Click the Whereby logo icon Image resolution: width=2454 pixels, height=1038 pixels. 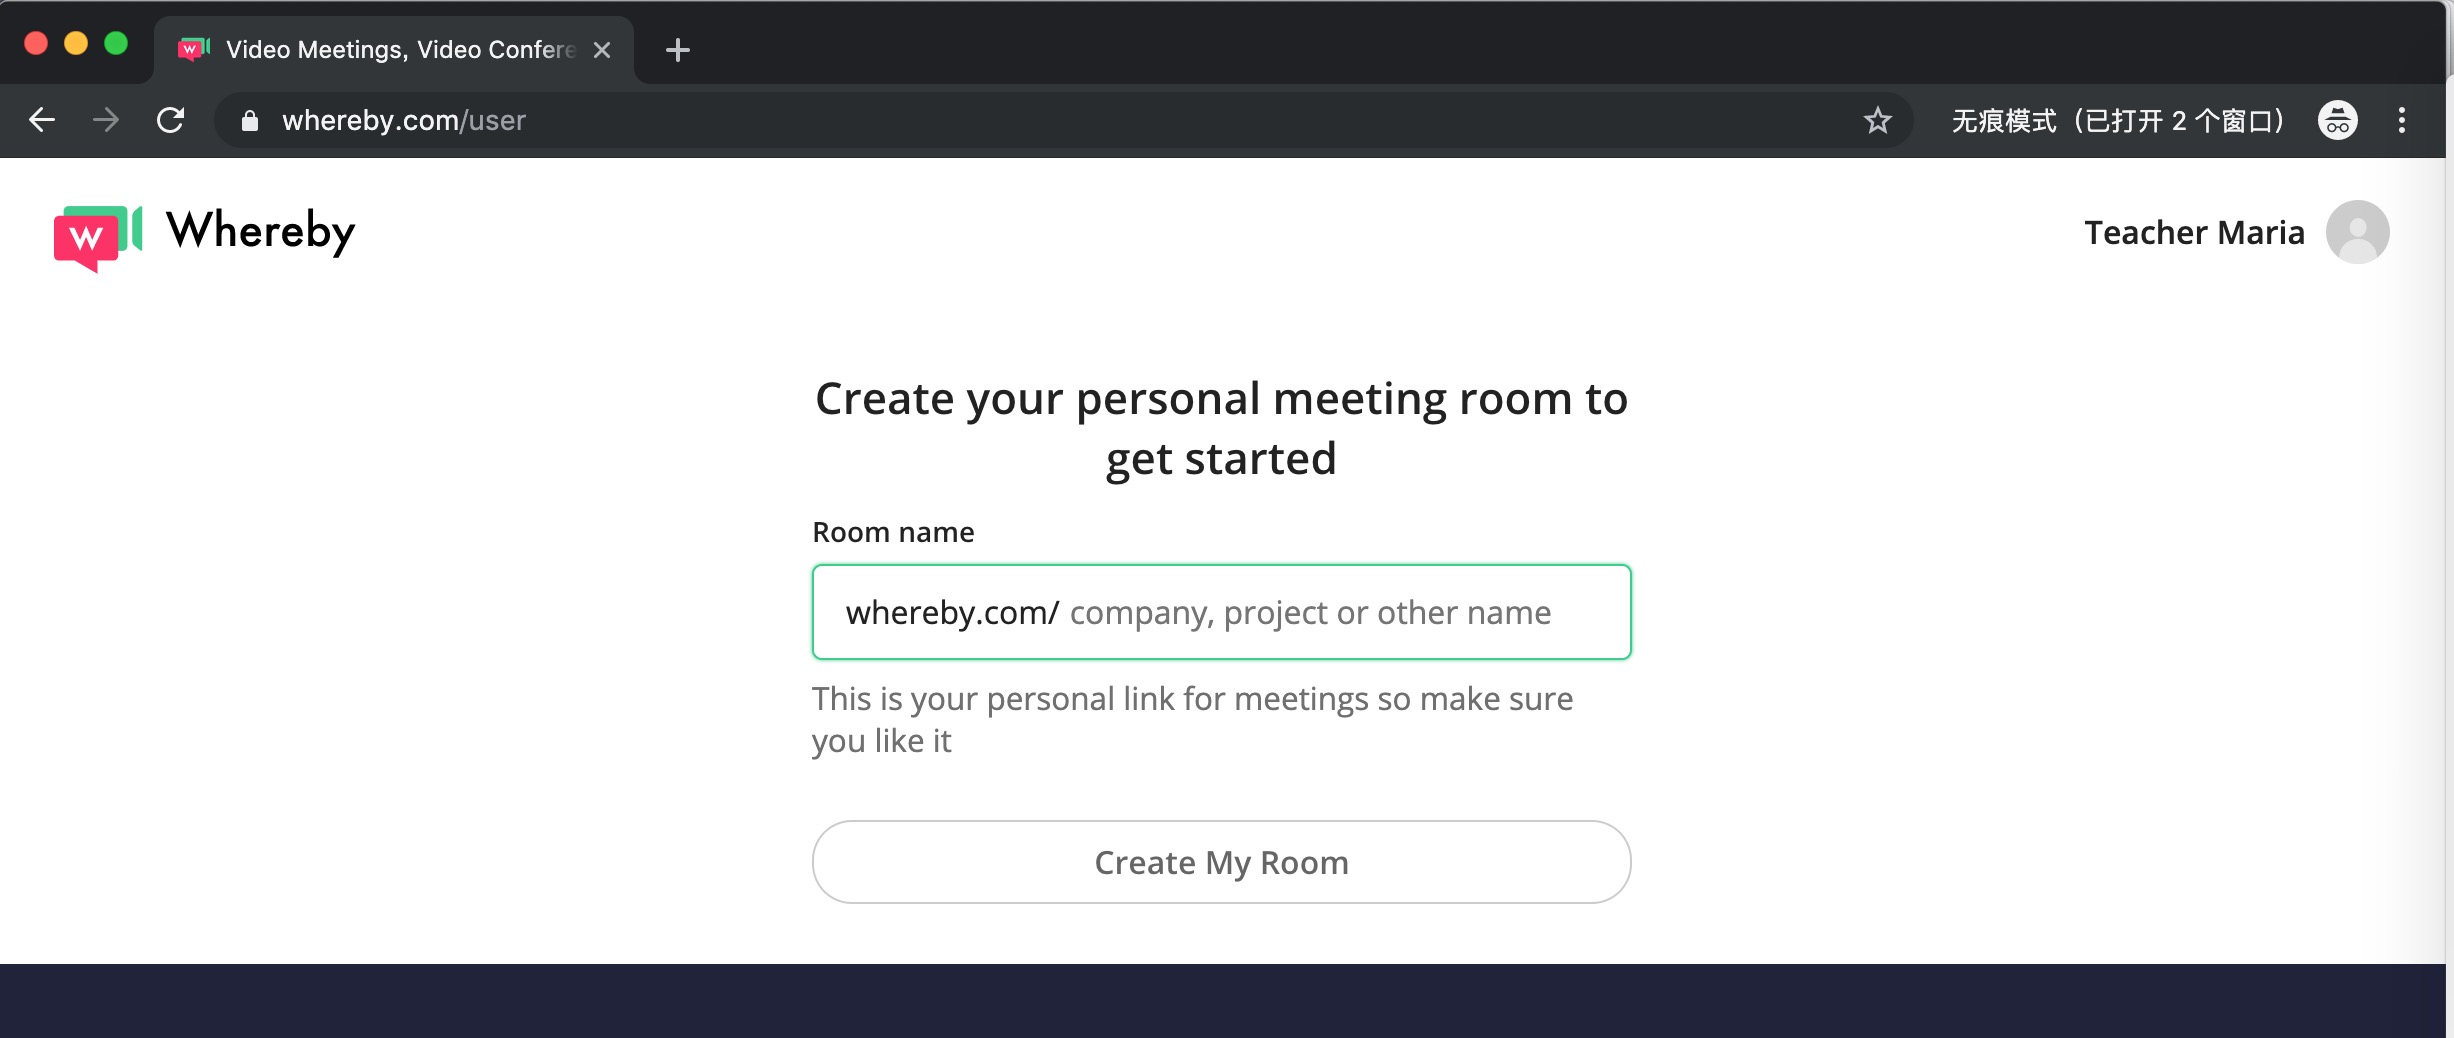point(97,237)
